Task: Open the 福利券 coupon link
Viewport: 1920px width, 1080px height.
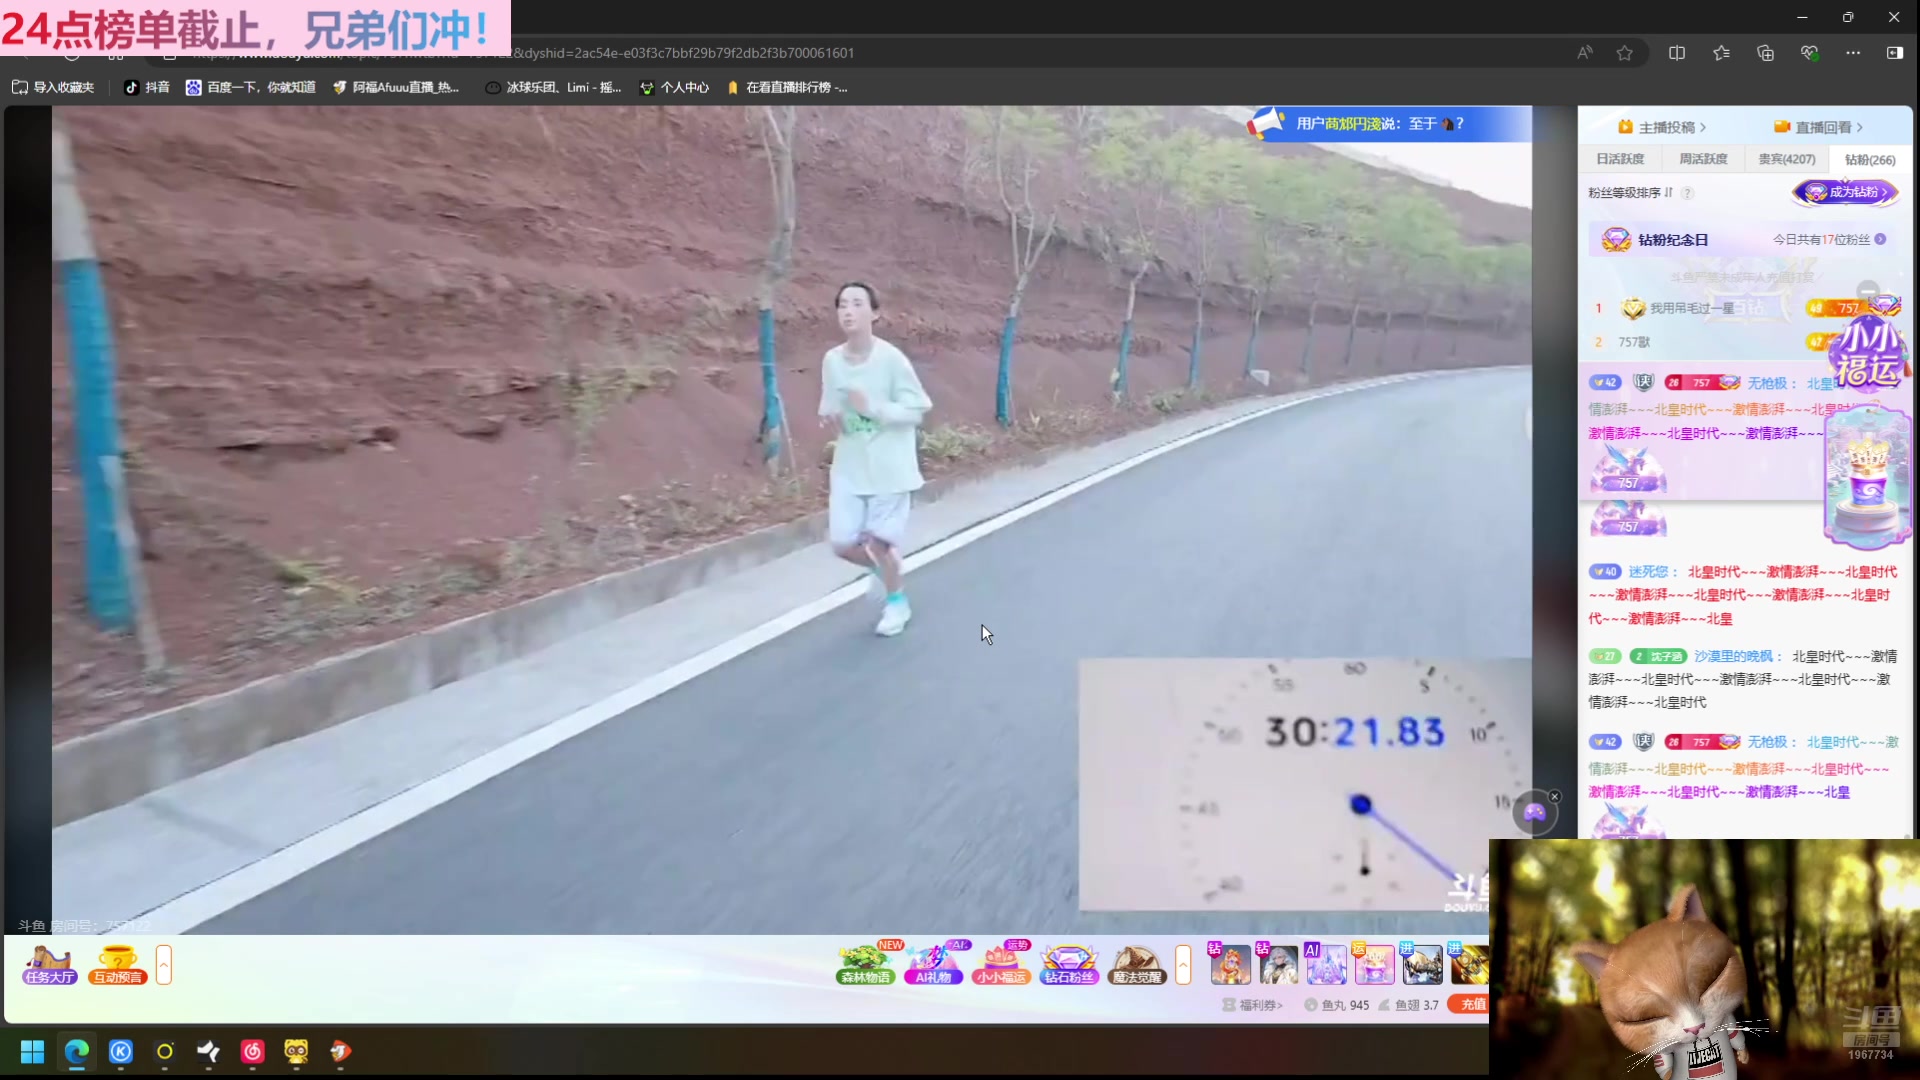Action: [1252, 1005]
